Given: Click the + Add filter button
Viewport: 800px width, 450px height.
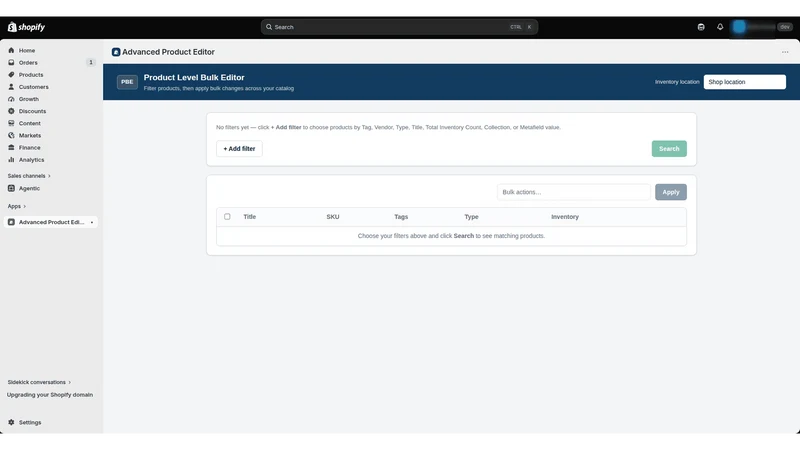Looking at the screenshot, I should coord(239,149).
